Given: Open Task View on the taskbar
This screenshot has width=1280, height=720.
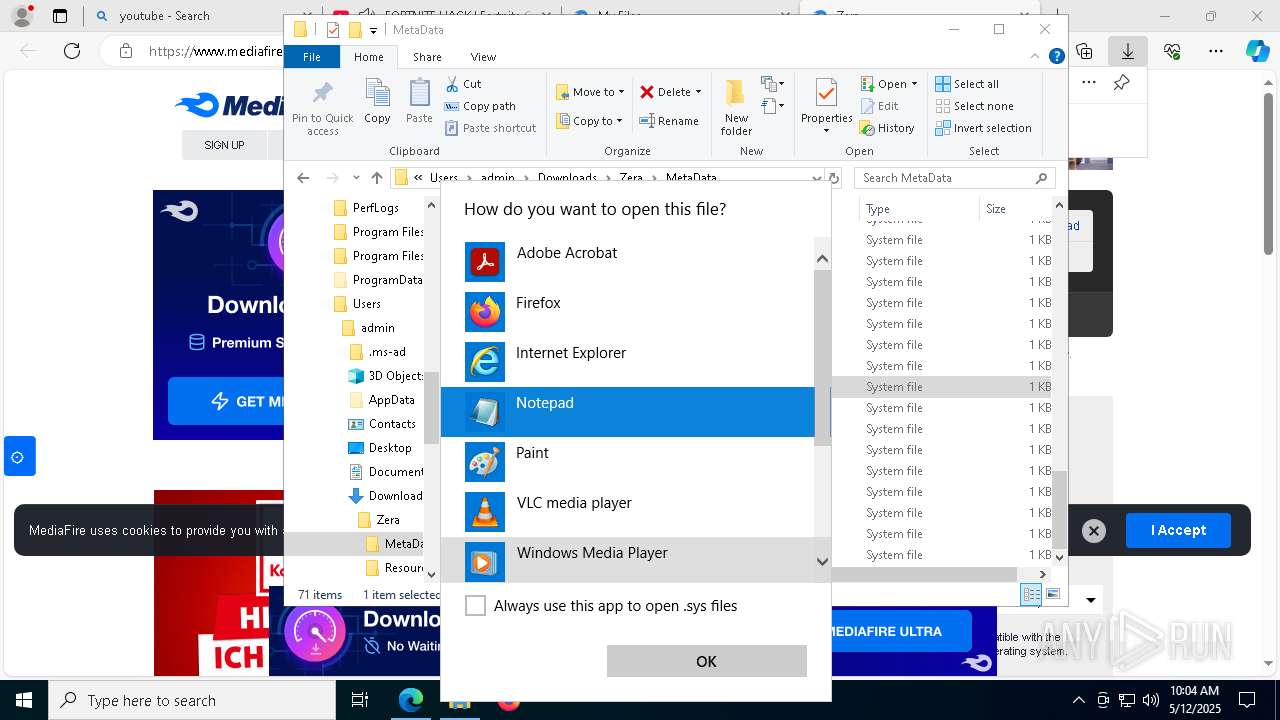Looking at the screenshot, I should [x=360, y=700].
